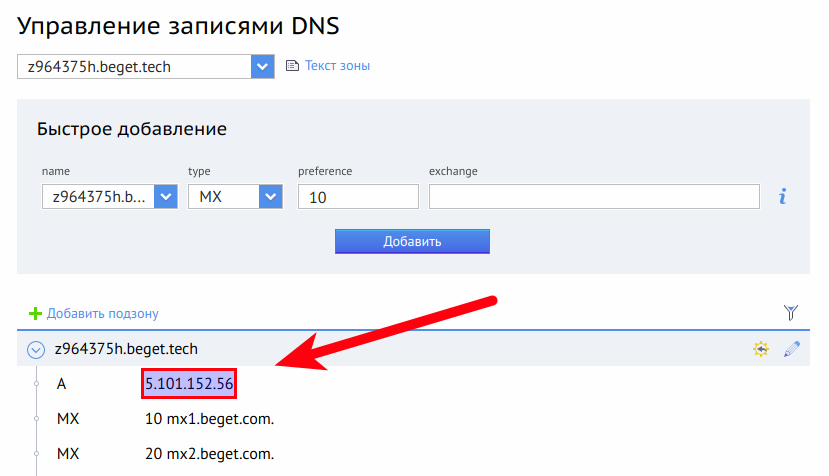The image size is (829, 476).
Task: Click the z964375h.beget.tech zone row name
Action: (x=126, y=349)
